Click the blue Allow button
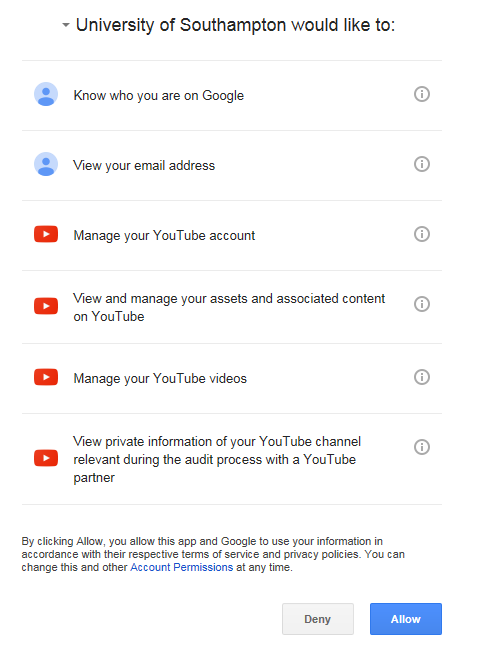The image size is (480, 656). click(x=406, y=619)
